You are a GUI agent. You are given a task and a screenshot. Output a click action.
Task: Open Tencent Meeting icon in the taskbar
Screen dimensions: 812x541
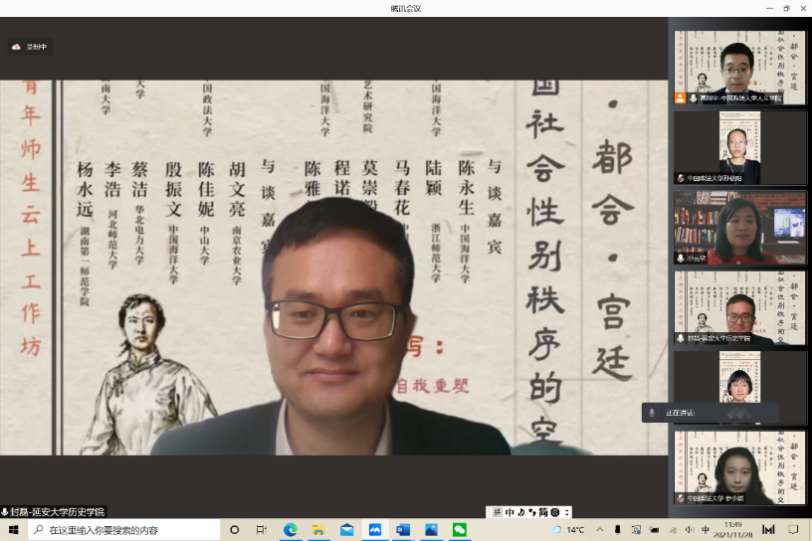tap(375, 529)
